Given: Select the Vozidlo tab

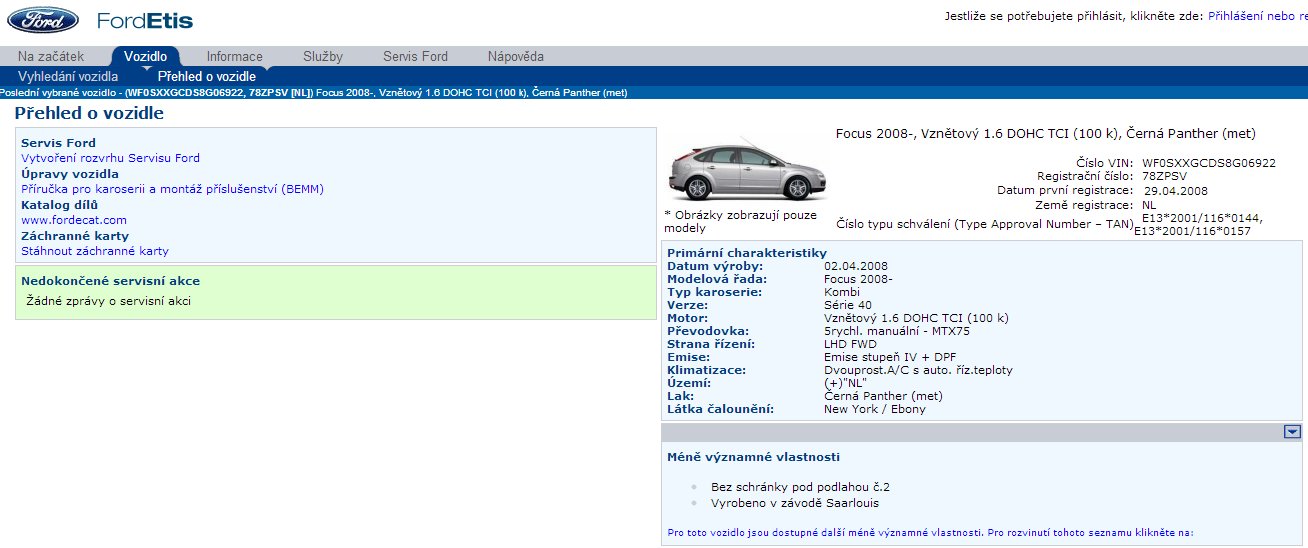Looking at the screenshot, I should tap(145, 57).
